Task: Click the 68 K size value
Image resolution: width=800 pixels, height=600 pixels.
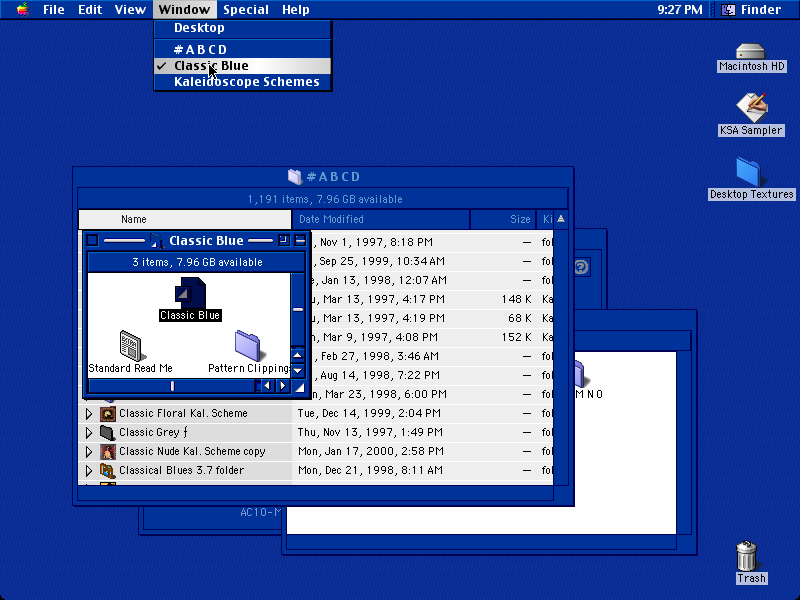Action: click(520, 318)
